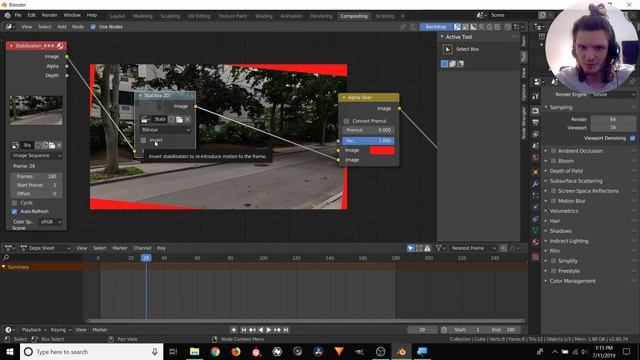
Task: Select Alpha backdrop channel icon
Action: pos(473,27)
